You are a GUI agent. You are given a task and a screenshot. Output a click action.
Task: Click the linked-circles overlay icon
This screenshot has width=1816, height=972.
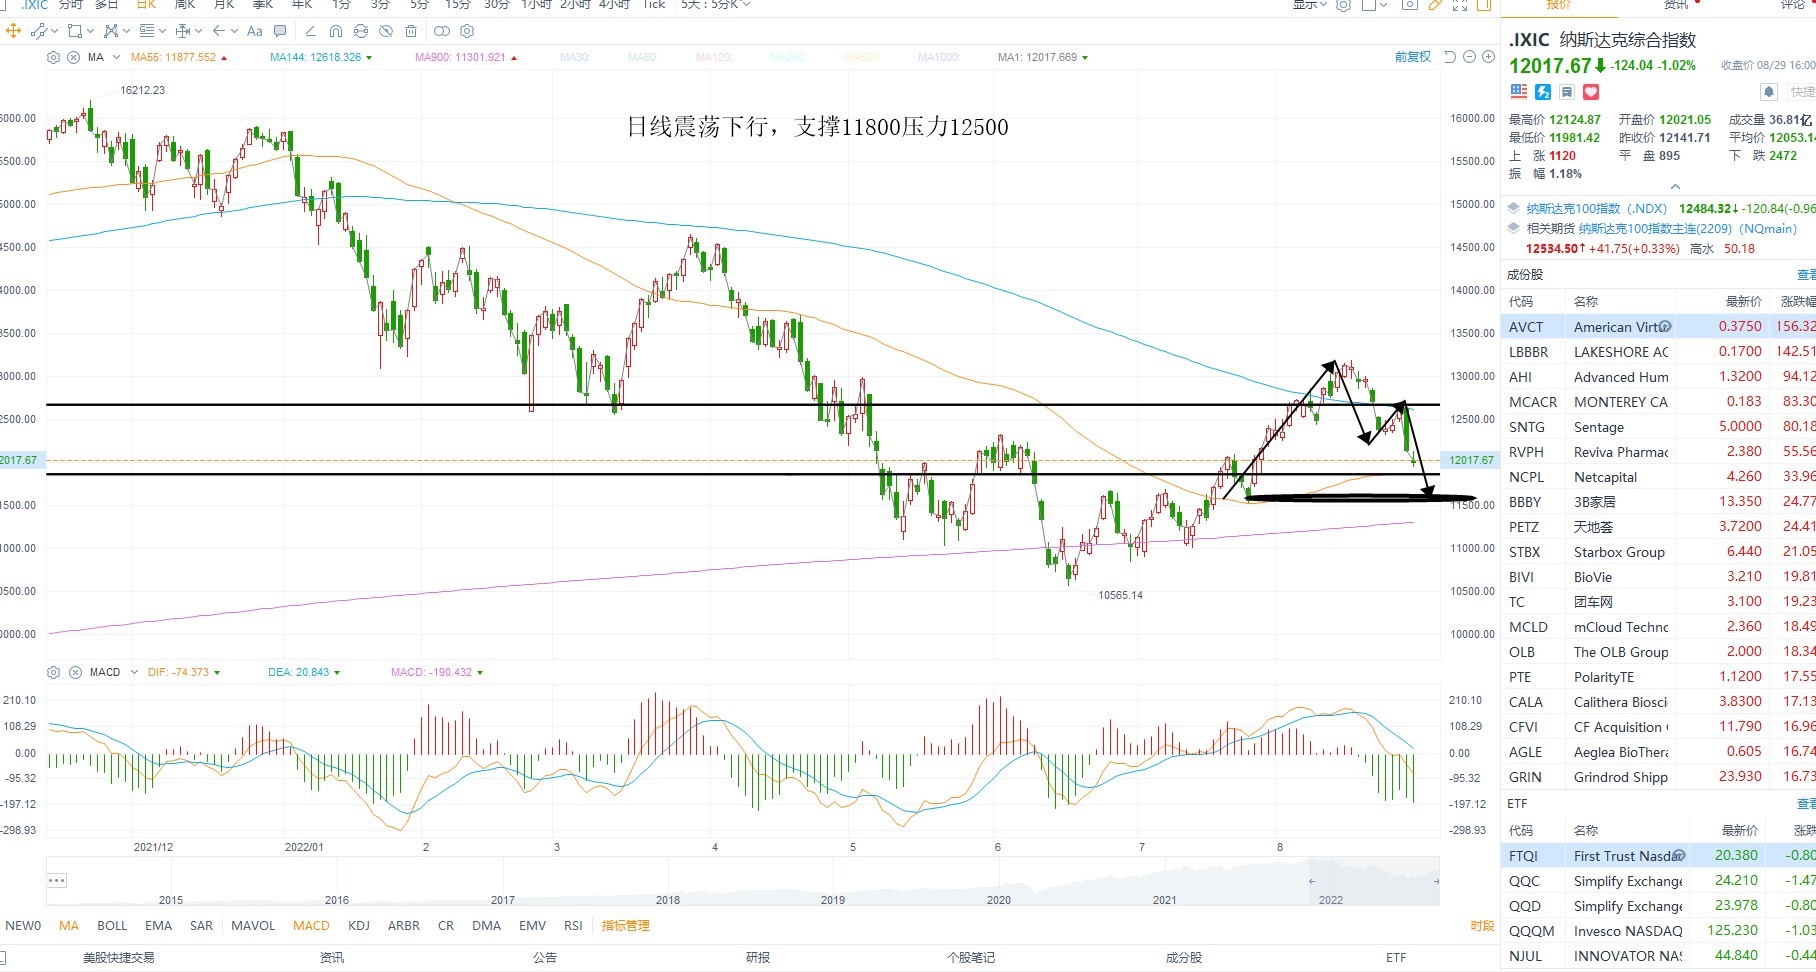pos(441,31)
